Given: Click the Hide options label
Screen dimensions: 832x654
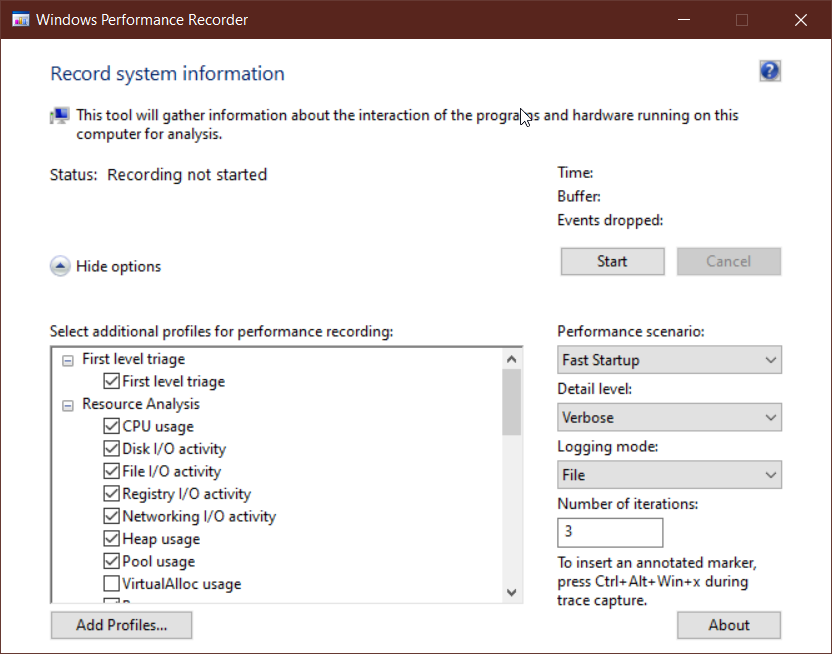Looking at the screenshot, I should 118,266.
